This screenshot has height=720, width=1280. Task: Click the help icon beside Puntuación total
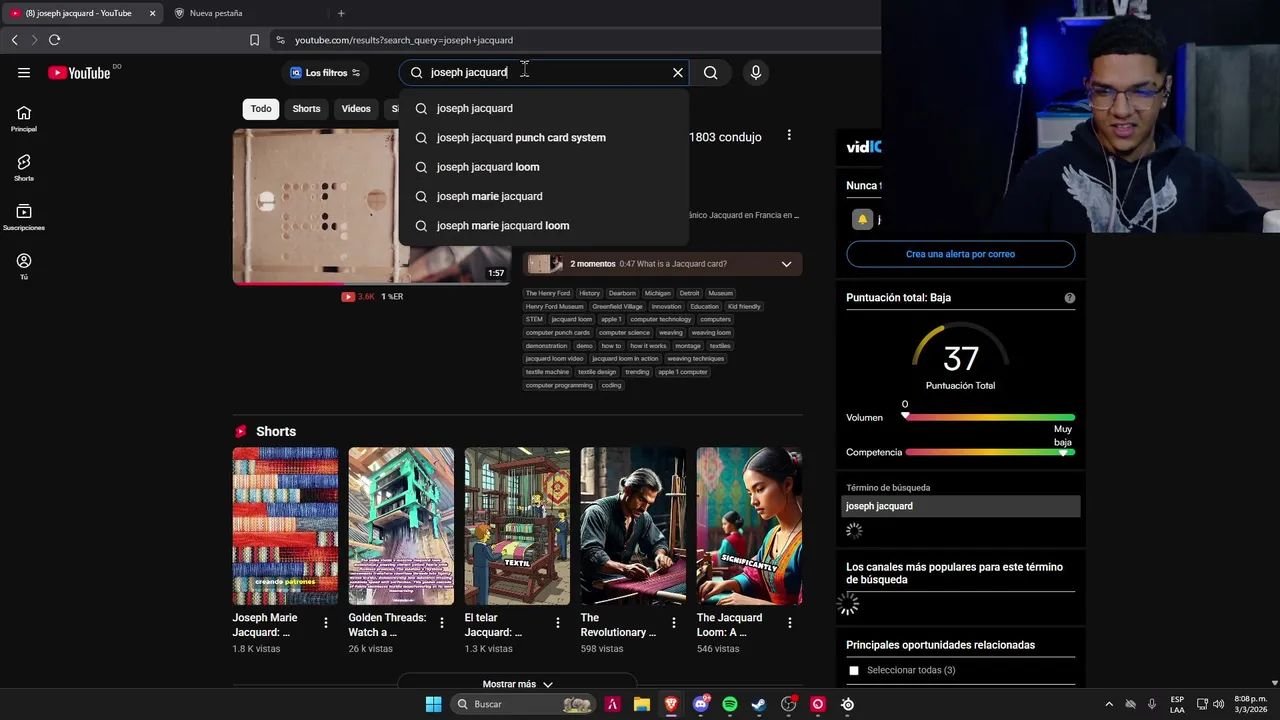(x=1070, y=298)
